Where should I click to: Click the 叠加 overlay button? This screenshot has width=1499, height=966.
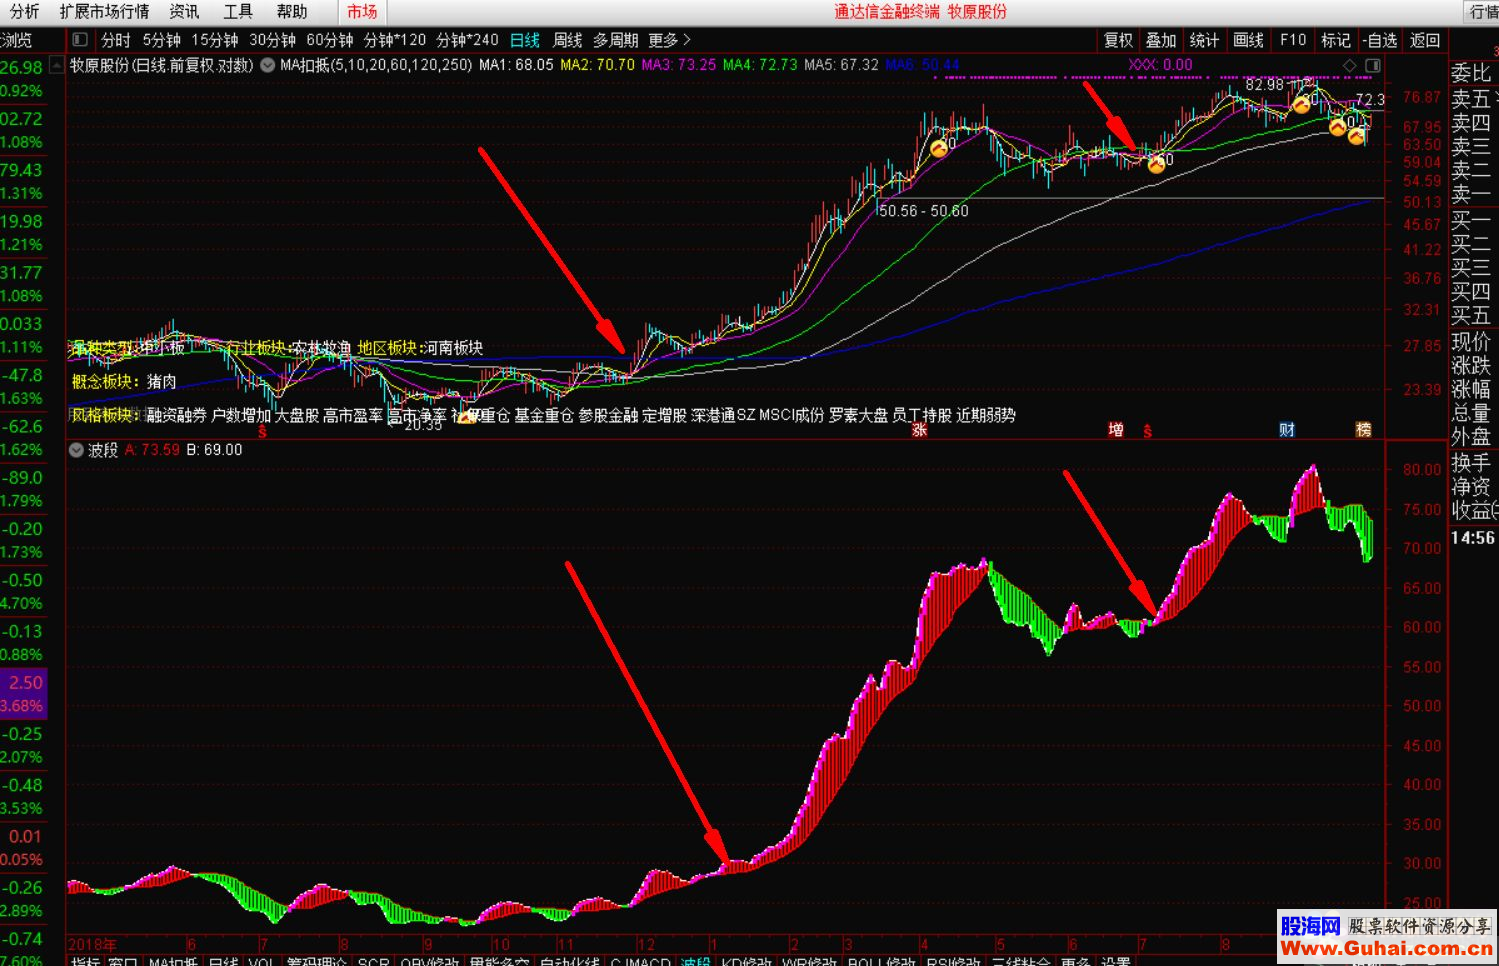[1161, 40]
